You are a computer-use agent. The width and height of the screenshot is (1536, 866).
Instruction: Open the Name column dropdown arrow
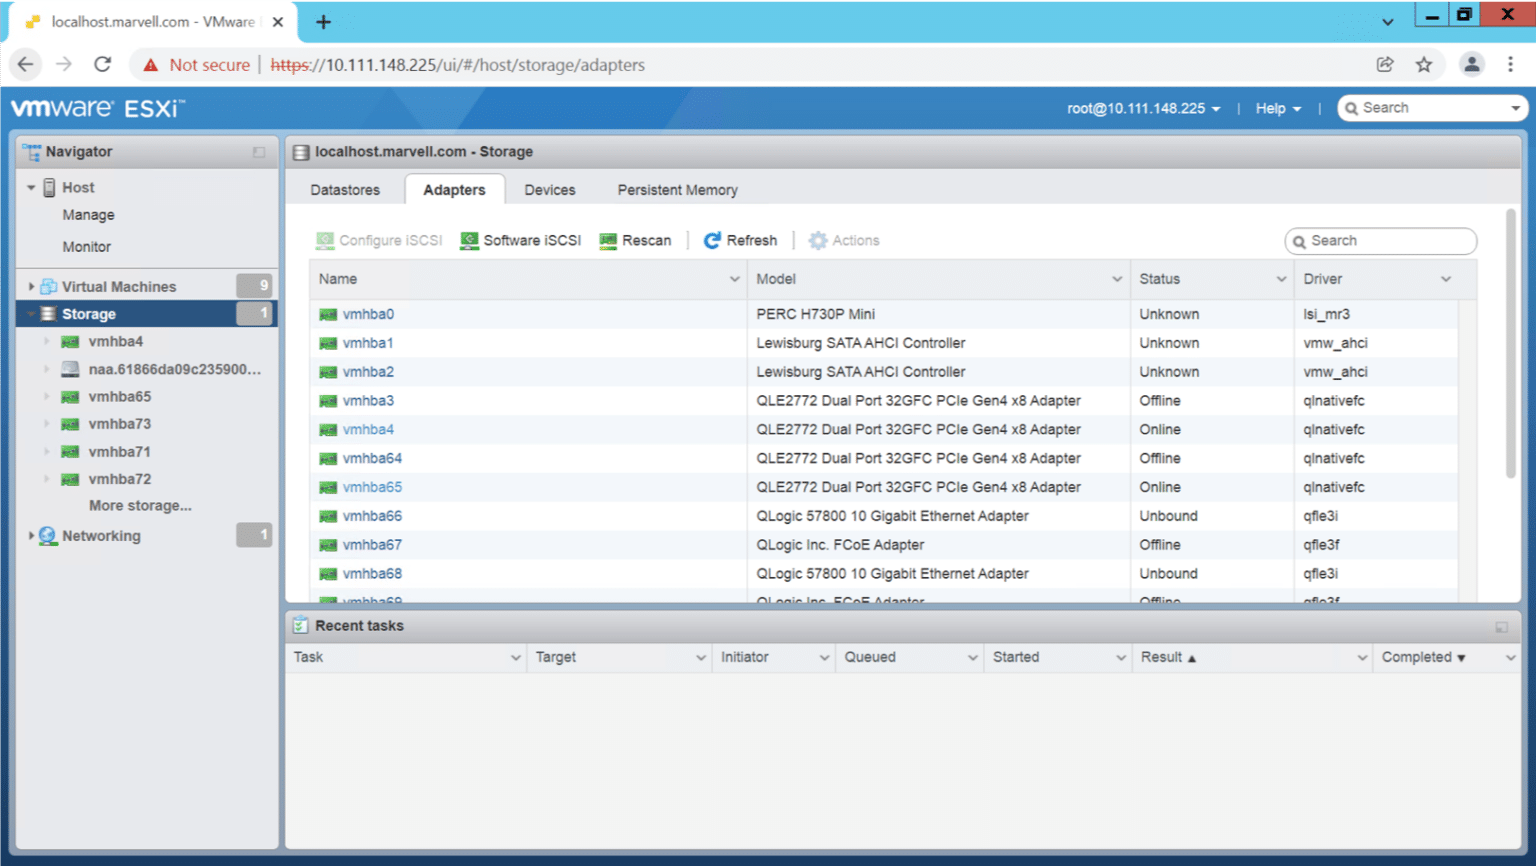click(735, 280)
